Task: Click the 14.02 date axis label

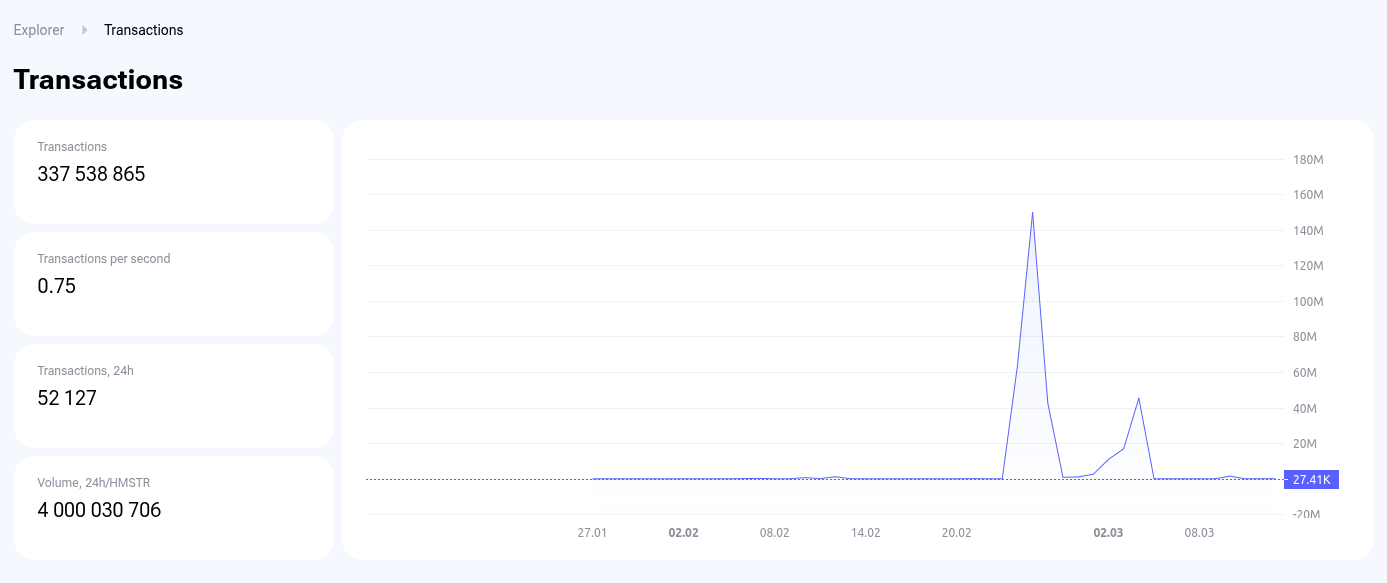Action: pyautogui.click(x=865, y=533)
